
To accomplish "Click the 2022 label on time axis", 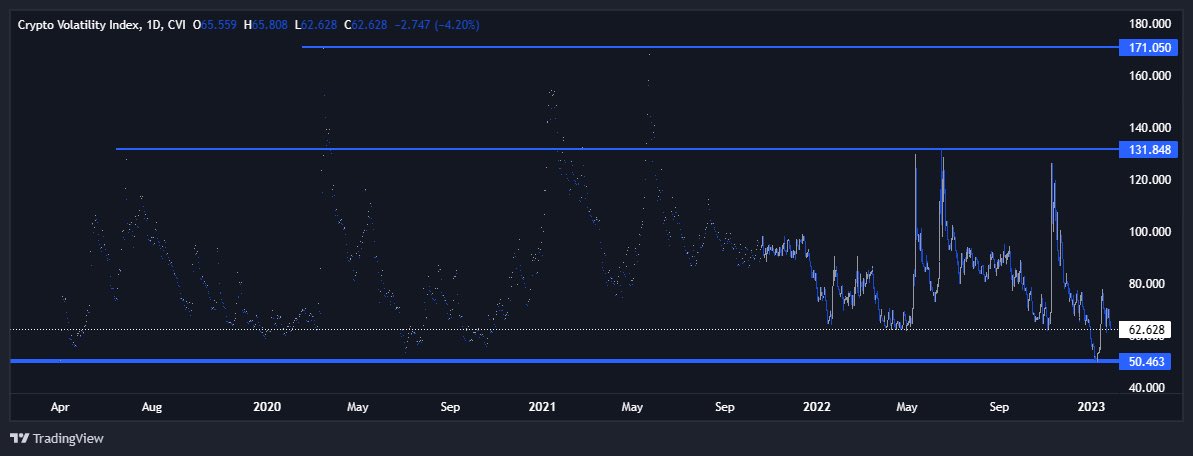I will (817, 407).
